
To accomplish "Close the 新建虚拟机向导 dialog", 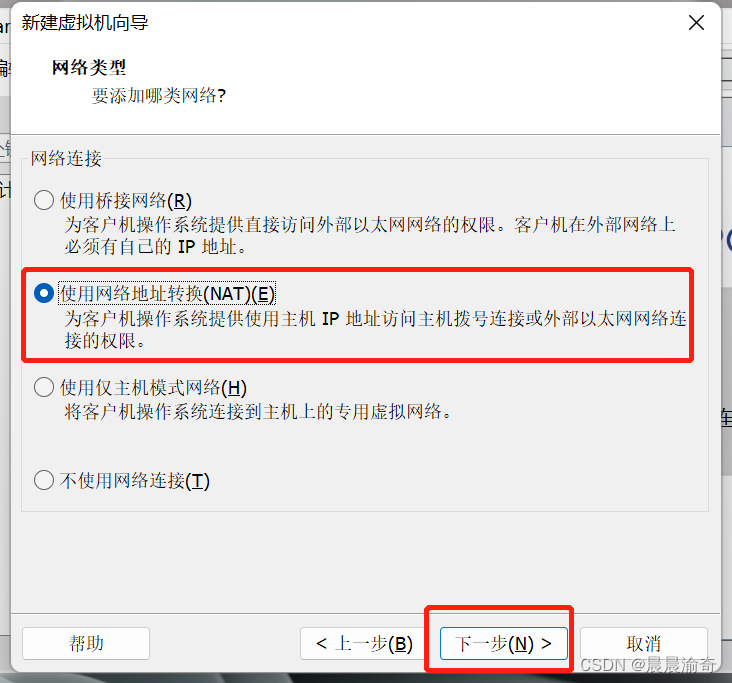I will (x=696, y=22).
